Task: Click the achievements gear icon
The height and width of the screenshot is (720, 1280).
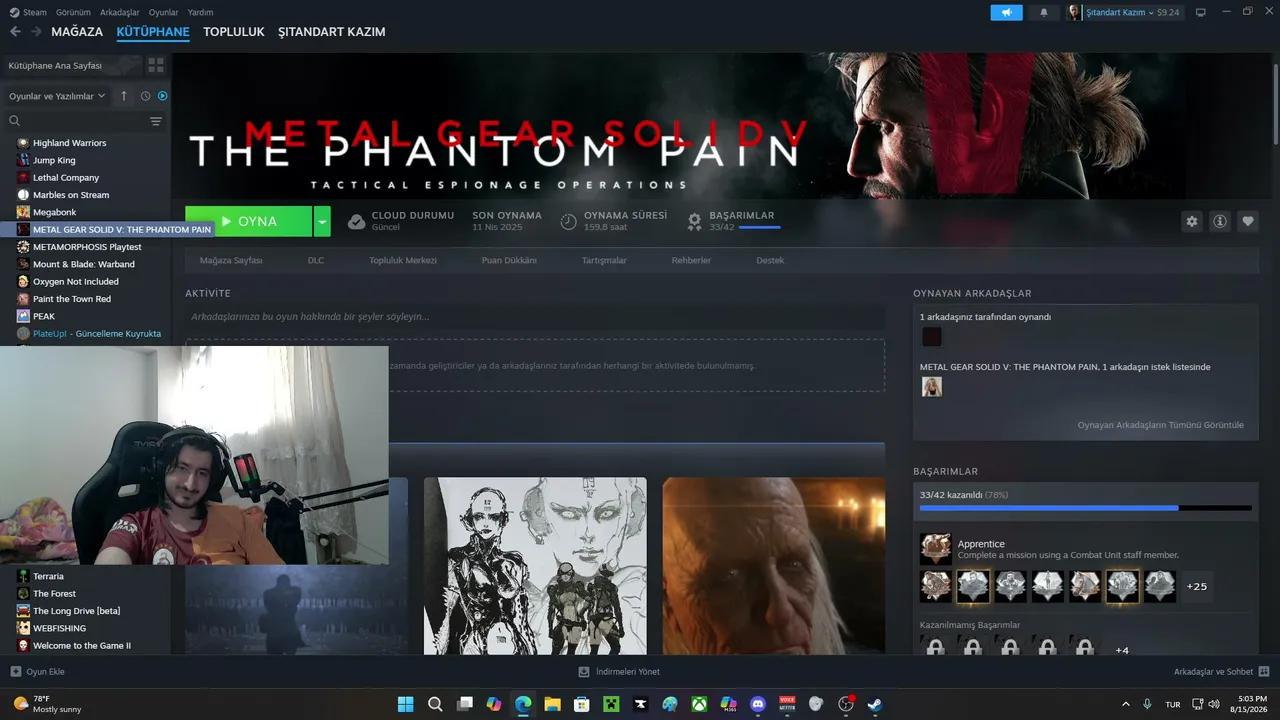Action: click(x=694, y=222)
